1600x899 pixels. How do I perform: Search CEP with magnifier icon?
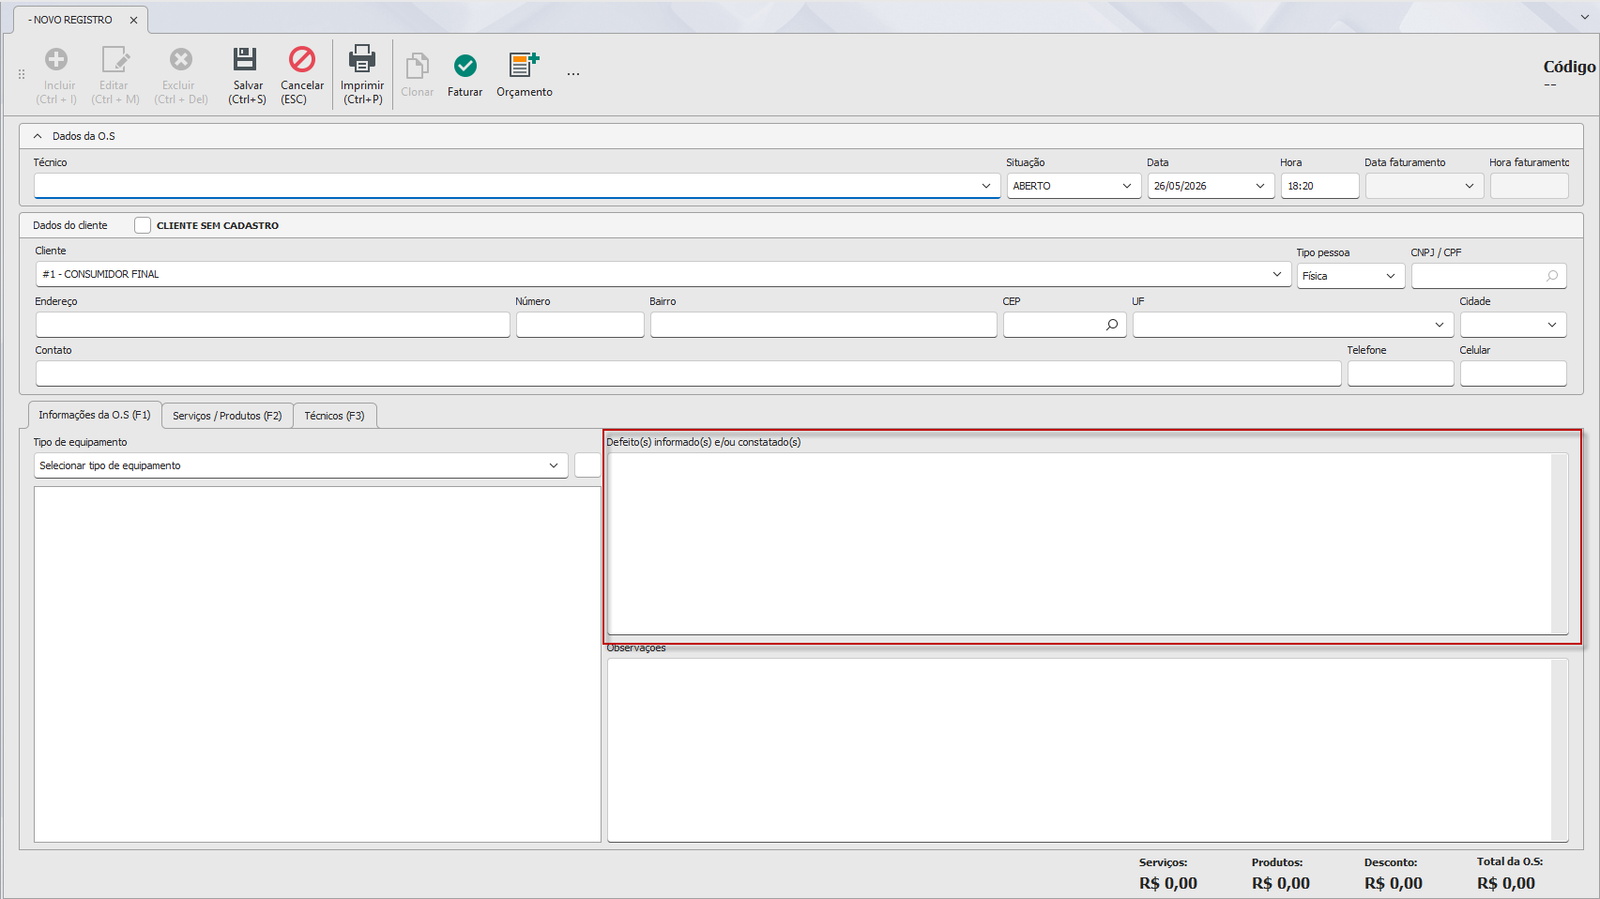(1112, 325)
